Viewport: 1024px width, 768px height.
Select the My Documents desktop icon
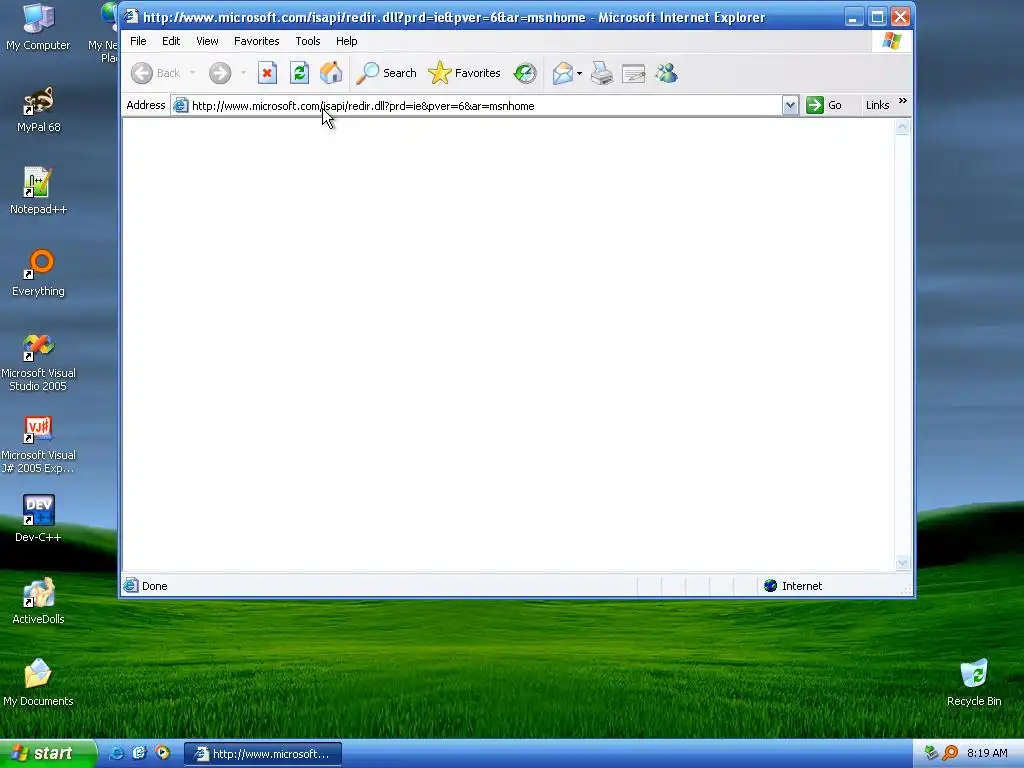[x=38, y=682]
